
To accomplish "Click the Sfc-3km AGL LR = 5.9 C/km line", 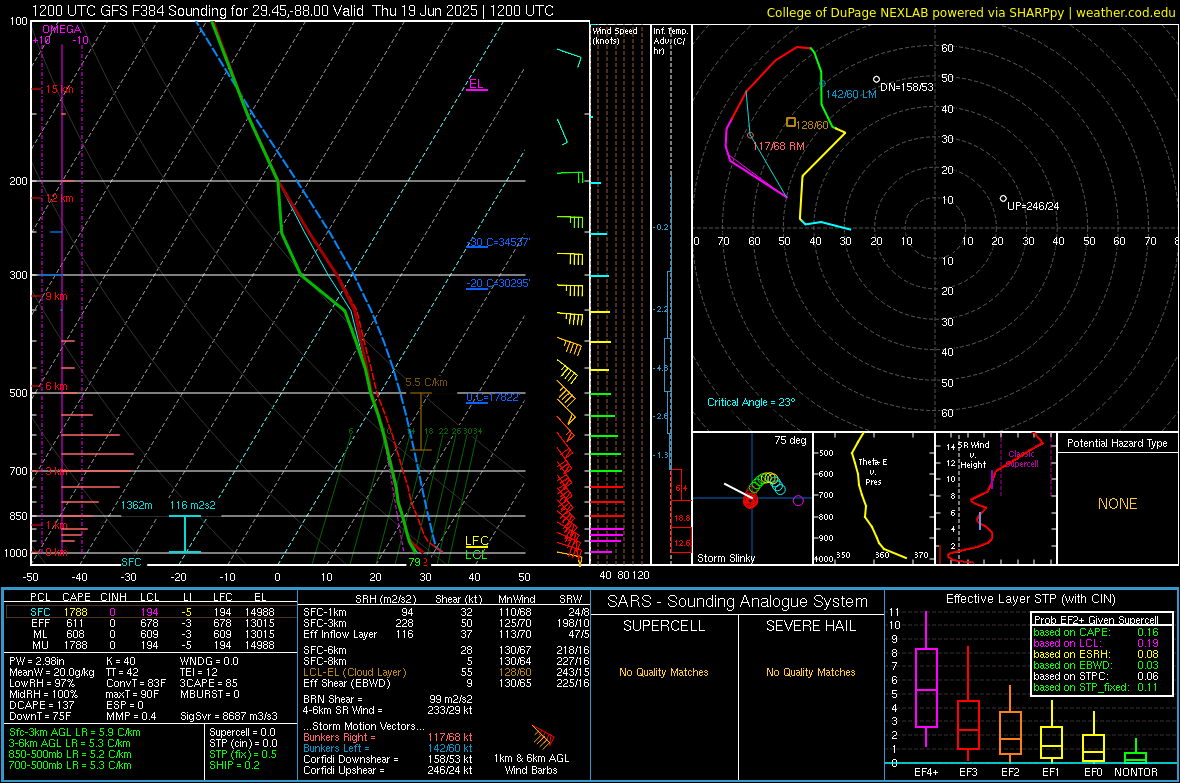I will (x=75, y=732).
